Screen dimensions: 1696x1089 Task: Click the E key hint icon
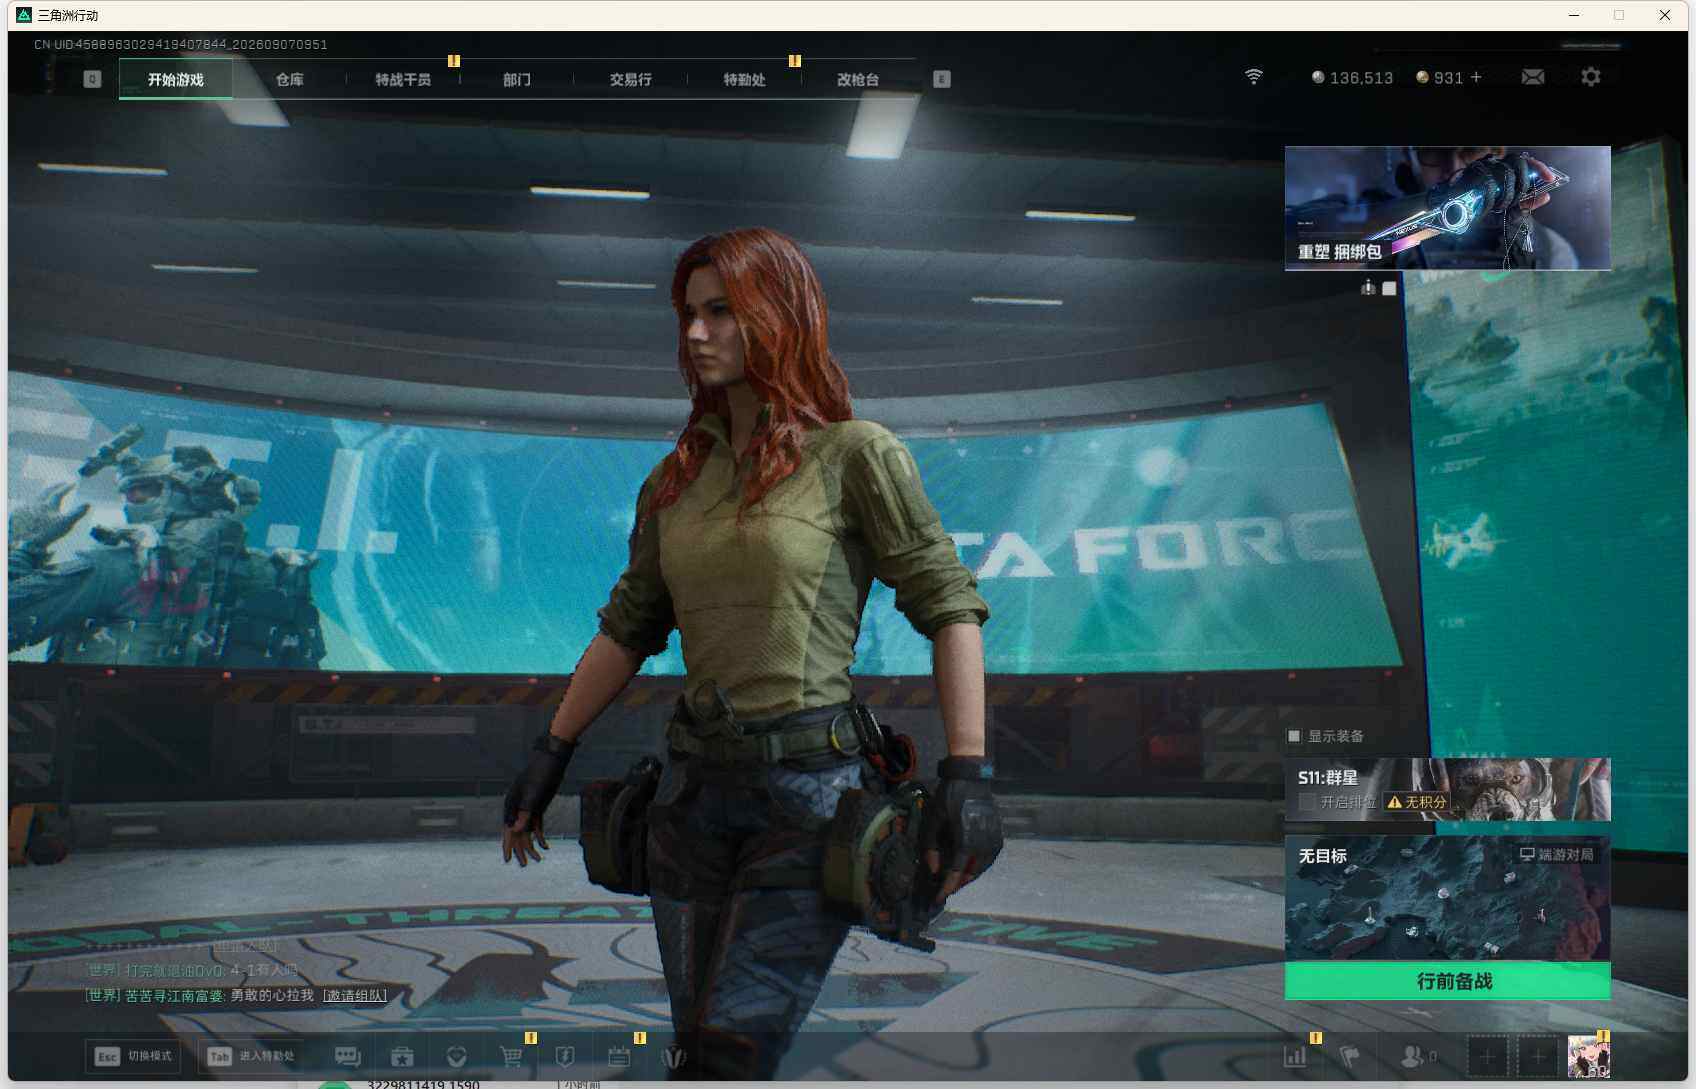click(941, 79)
